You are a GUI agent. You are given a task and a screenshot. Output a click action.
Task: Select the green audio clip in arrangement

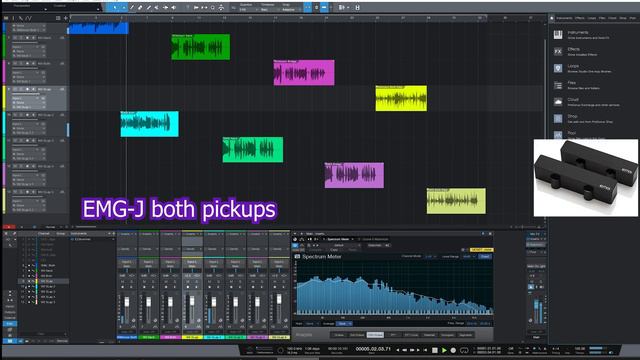point(200,47)
